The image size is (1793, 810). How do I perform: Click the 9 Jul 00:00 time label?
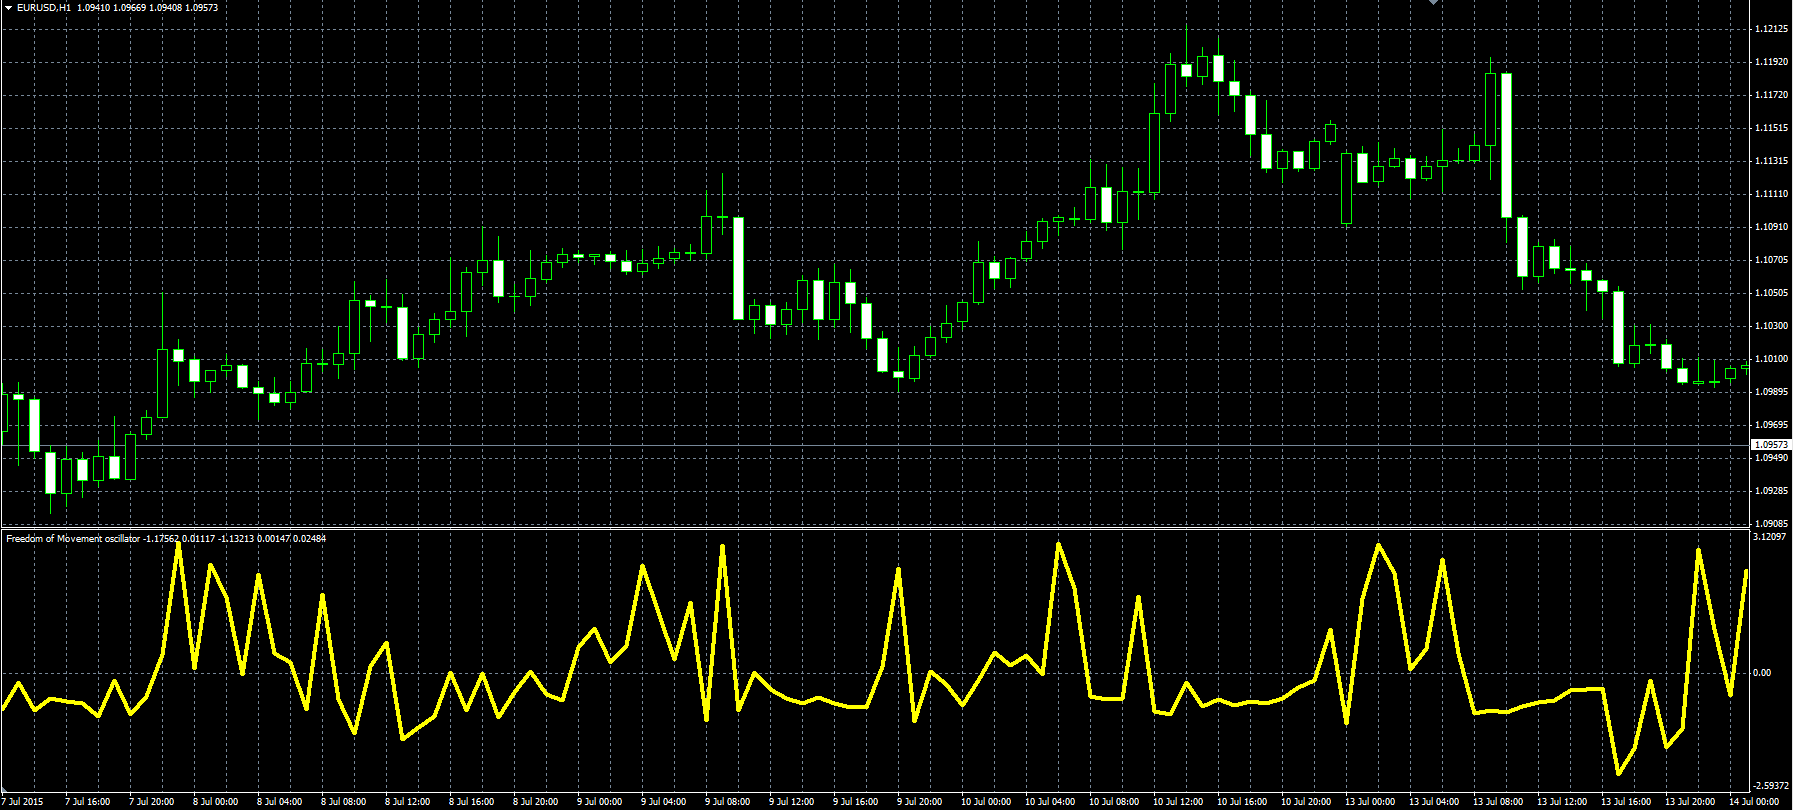pos(600,802)
